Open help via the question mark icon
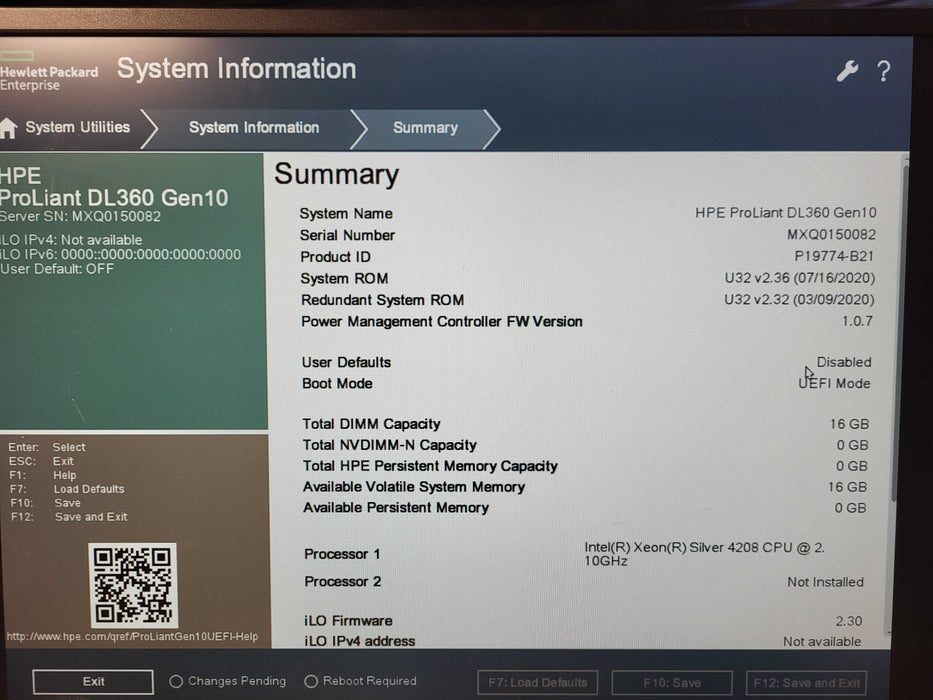Image resolution: width=933 pixels, height=700 pixels. tap(883, 71)
